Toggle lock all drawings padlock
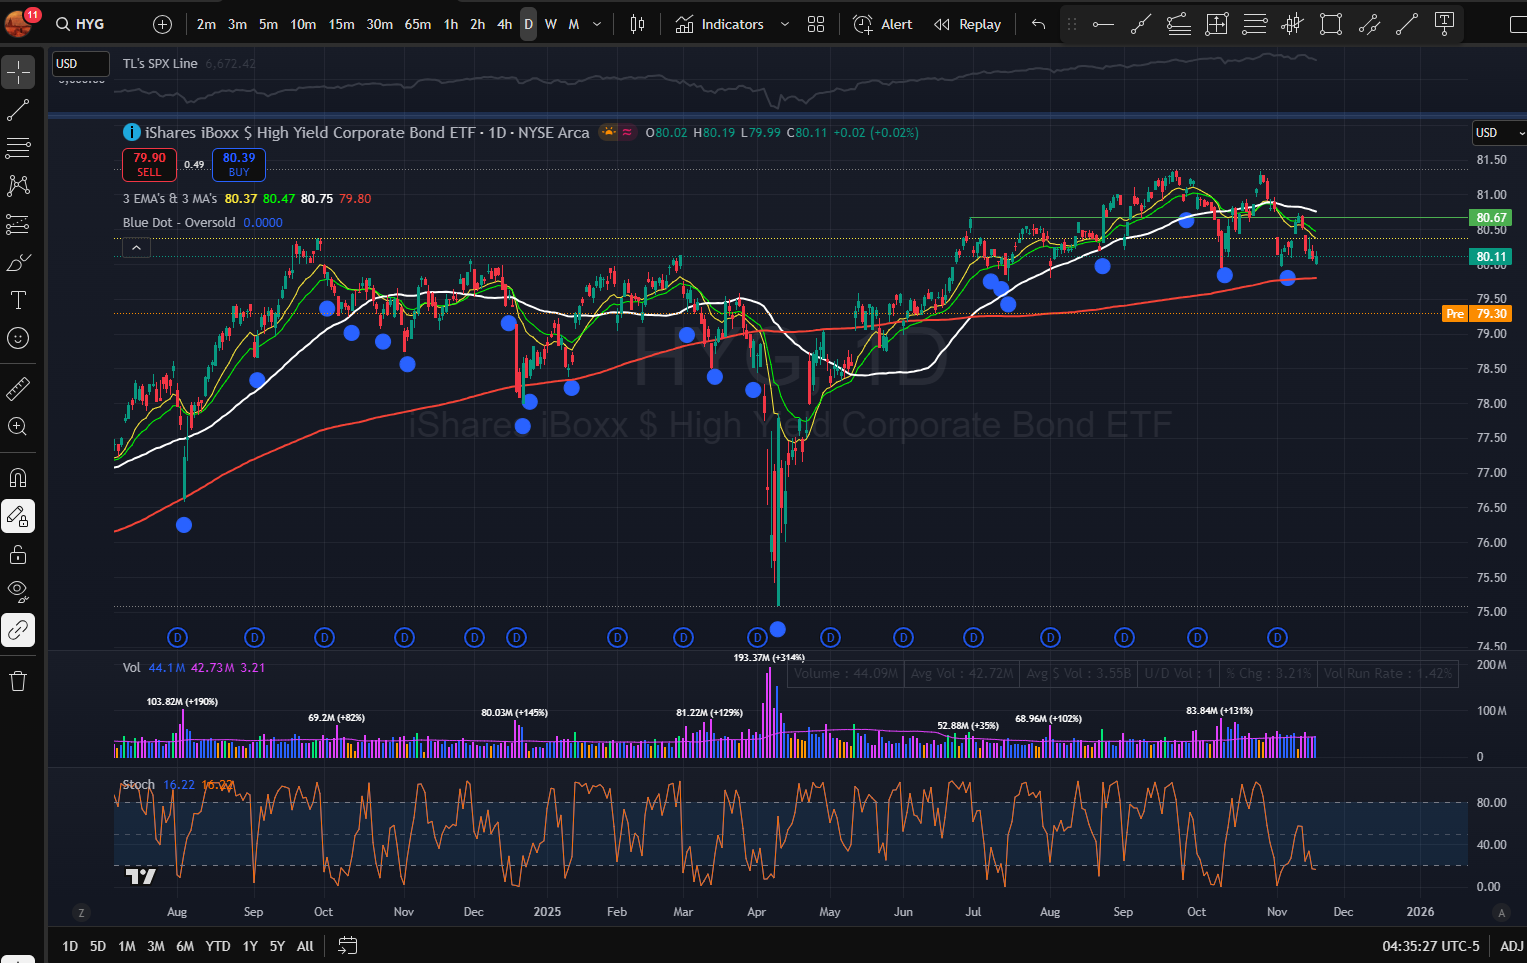Screen dimensions: 1527x963 (18, 554)
